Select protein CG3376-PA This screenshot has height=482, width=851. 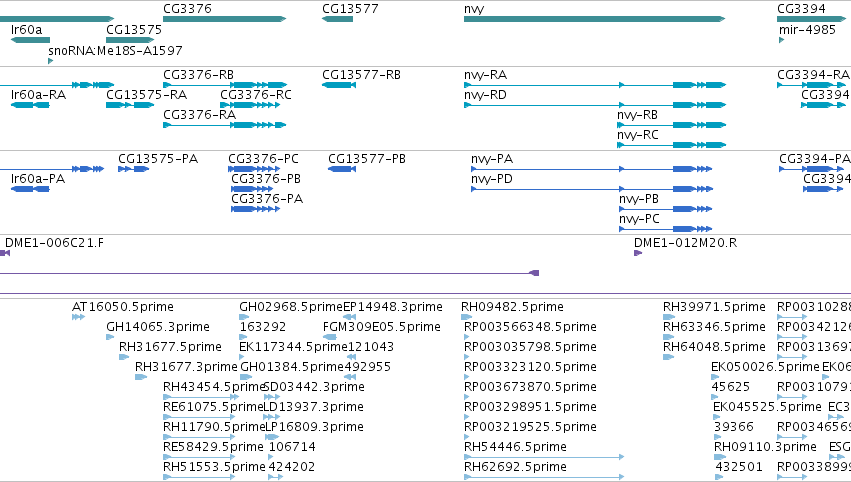[x=256, y=209]
